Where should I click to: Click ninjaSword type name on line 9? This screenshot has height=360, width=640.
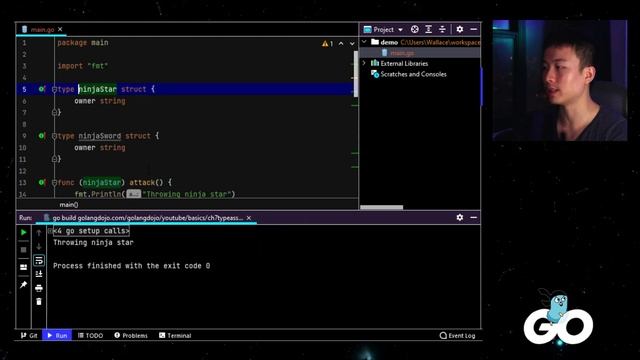click(x=100, y=136)
